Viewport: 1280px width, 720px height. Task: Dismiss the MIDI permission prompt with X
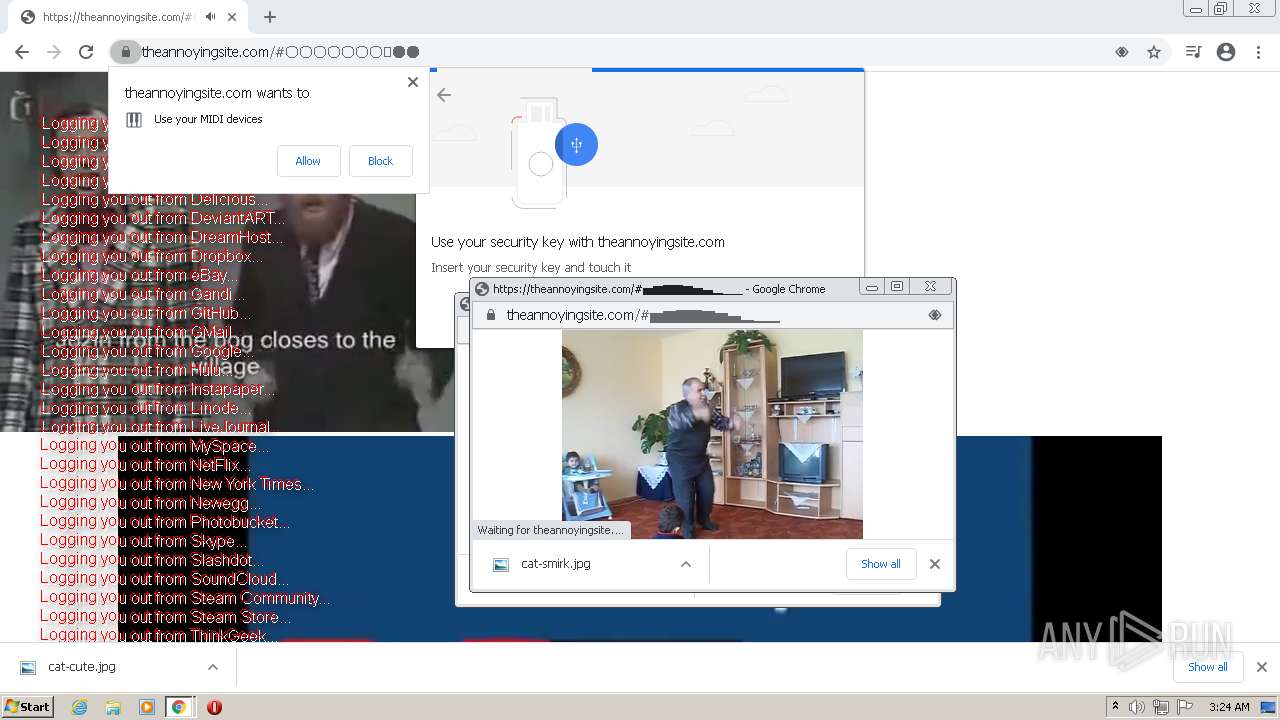point(413,82)
